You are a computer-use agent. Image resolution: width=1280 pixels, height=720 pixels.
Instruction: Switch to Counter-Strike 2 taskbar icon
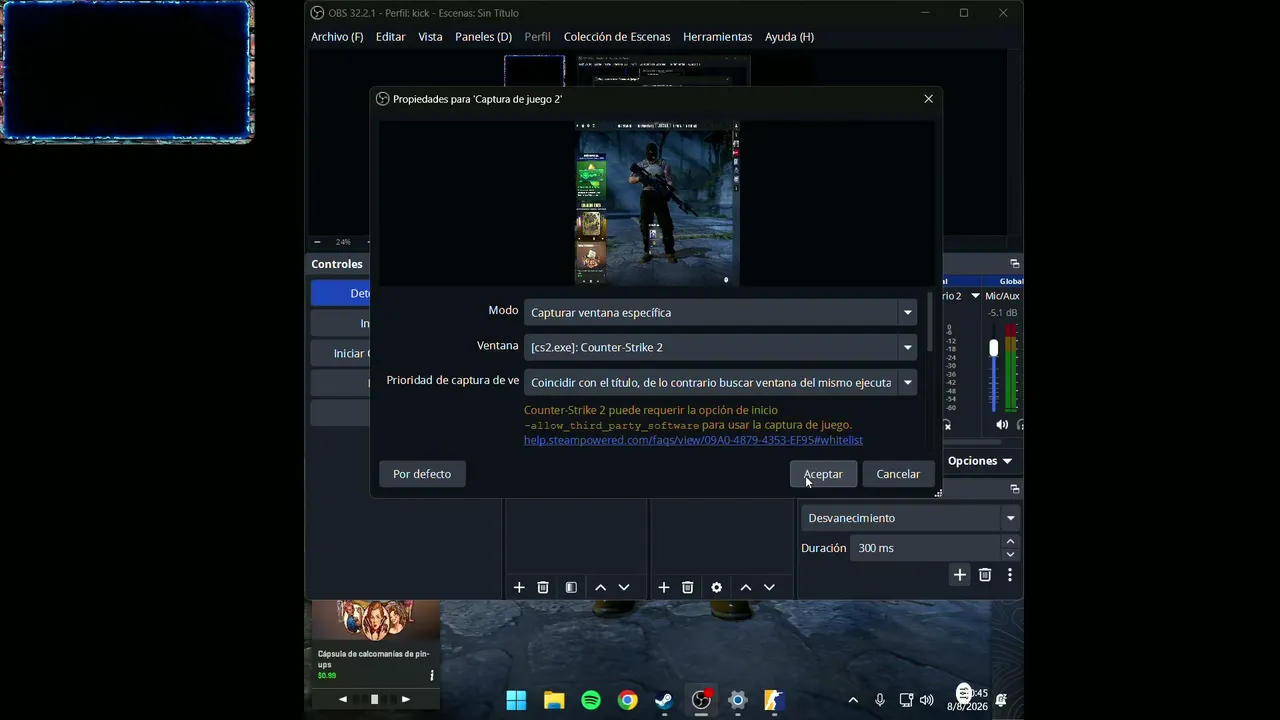click(x=775, y=700)
